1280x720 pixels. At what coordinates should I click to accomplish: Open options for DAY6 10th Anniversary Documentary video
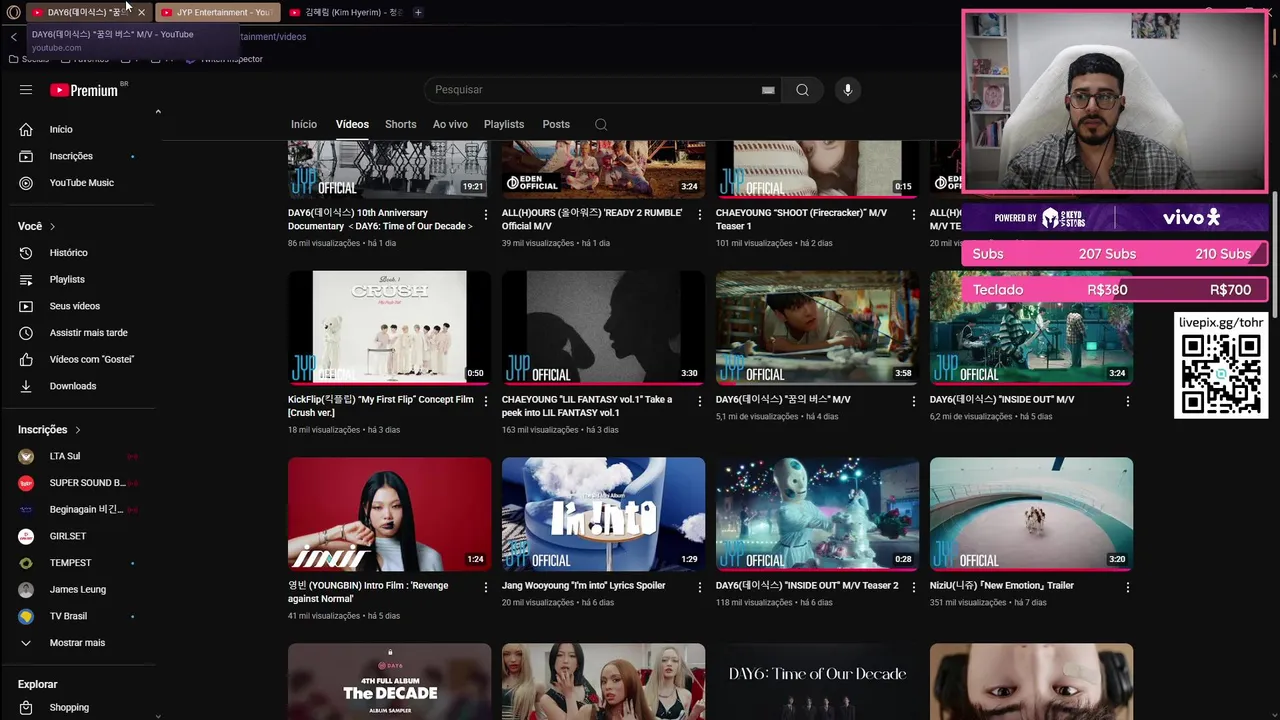click(x=486, y=215)
